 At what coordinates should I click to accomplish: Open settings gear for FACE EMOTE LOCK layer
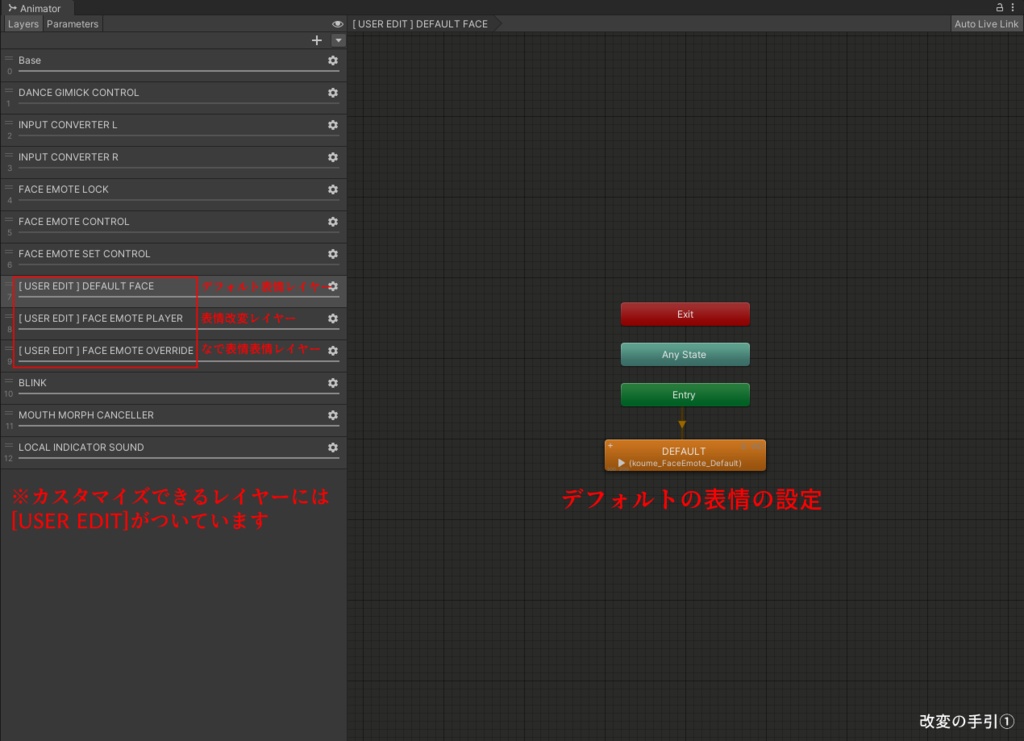[x=332, y=189]
